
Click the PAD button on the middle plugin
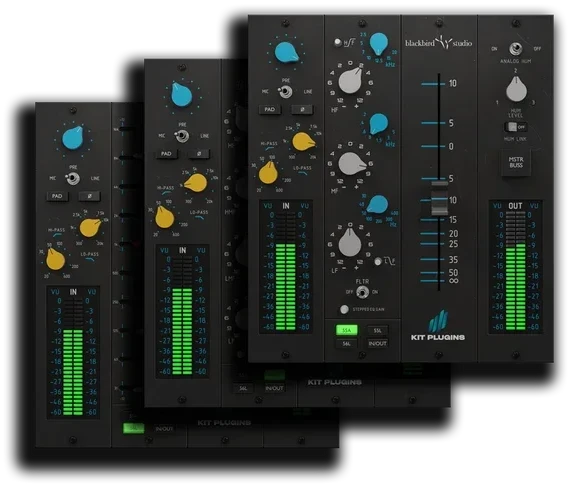pyautogui.click(x=166, y=154)
